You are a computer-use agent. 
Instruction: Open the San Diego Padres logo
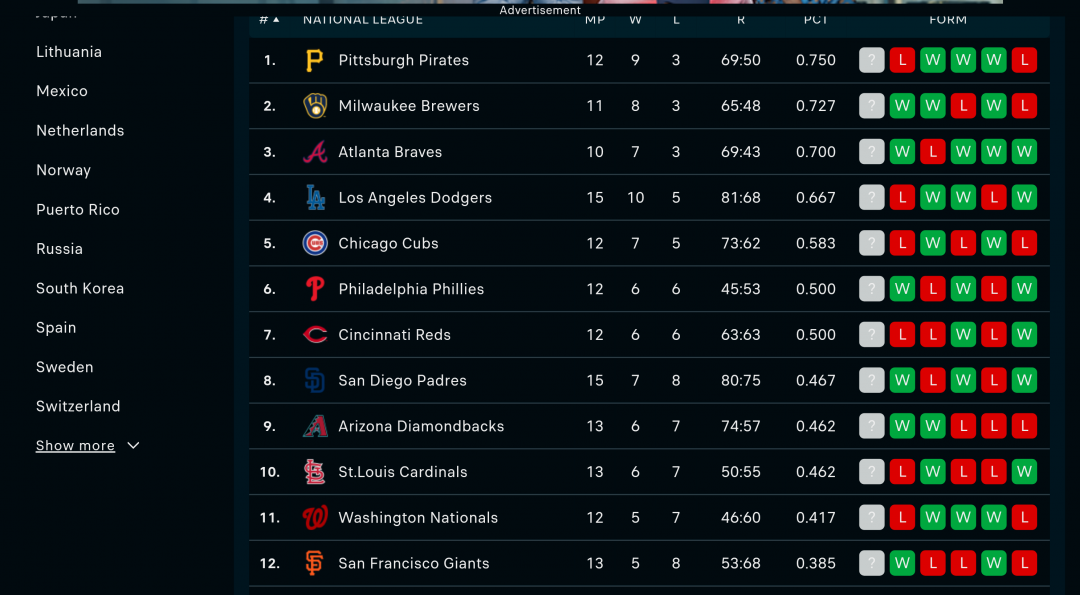tap(315, 380)
